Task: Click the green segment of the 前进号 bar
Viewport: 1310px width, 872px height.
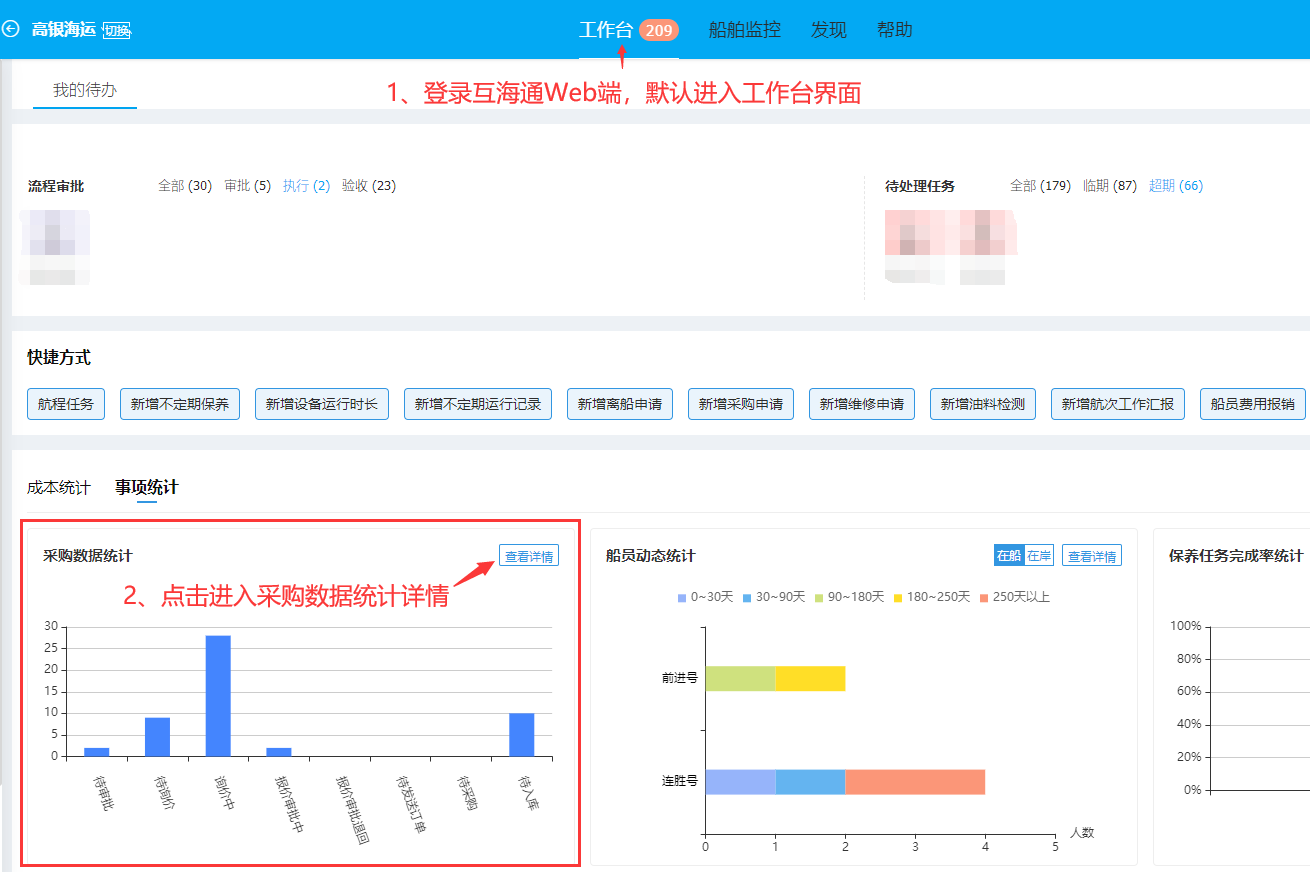Action: pos(740,678)
